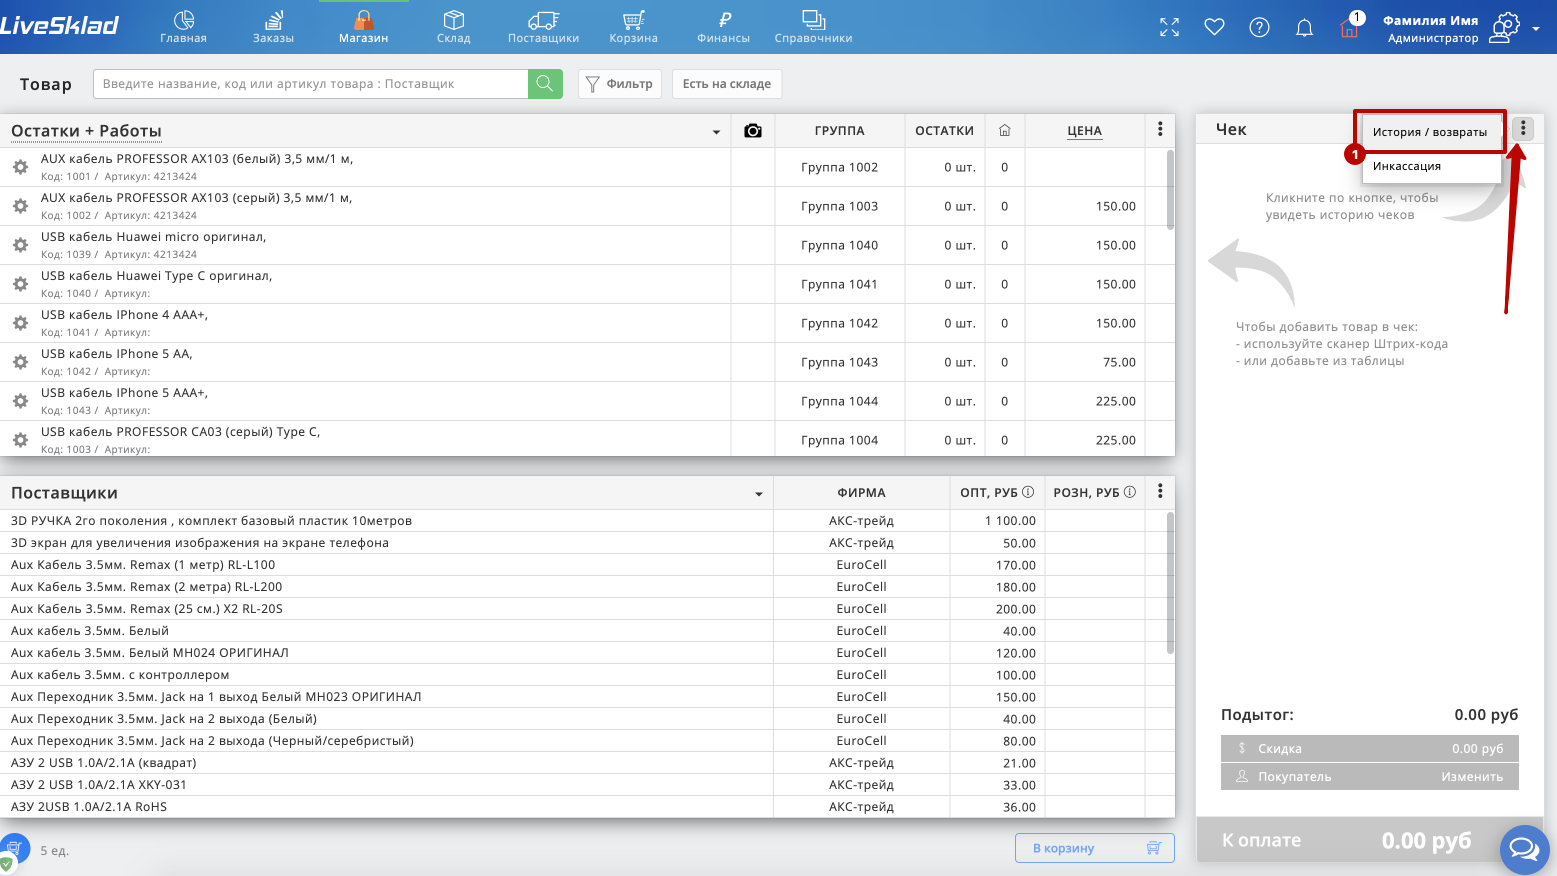The width and height of the screenshot is (1557, 876).
Task: Open gear settings for USB кабель IPhone 5 AAA+
Action: tap(20, 401)
